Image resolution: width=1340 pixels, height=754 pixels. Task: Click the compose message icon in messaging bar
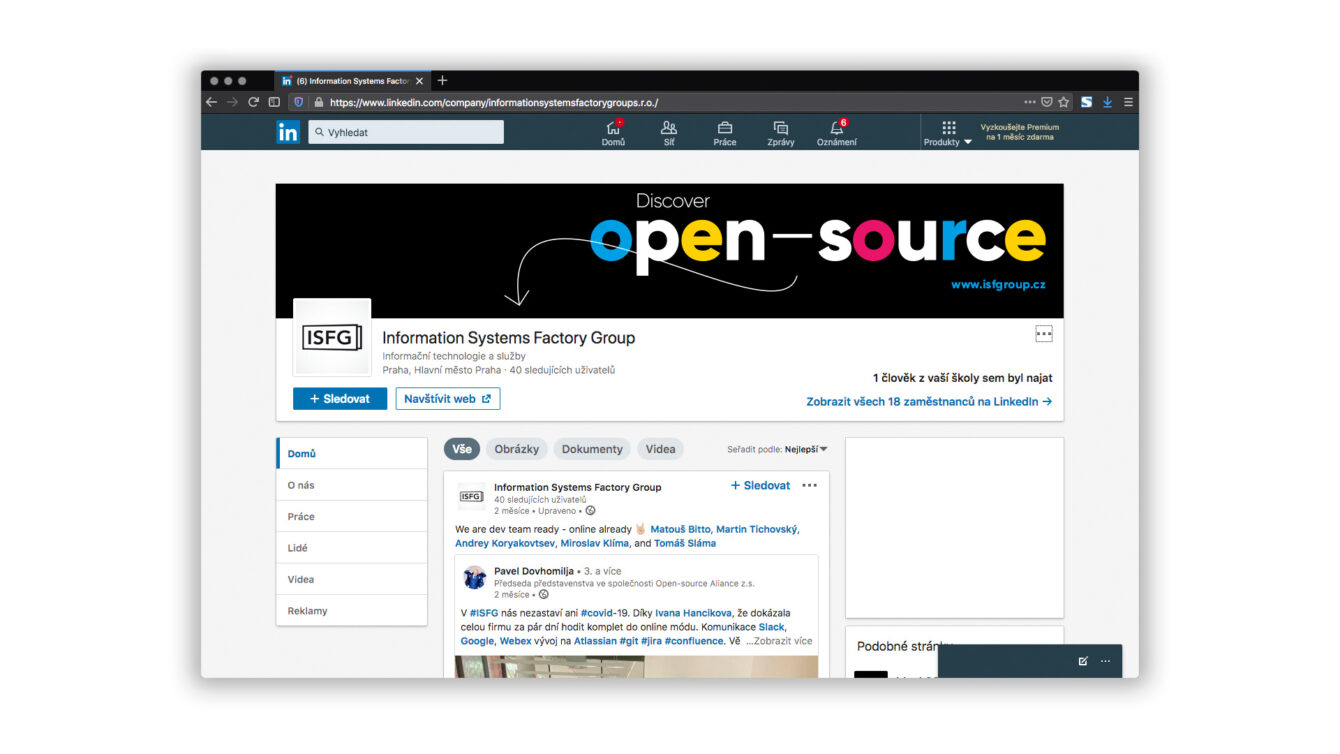(1083, 661)
